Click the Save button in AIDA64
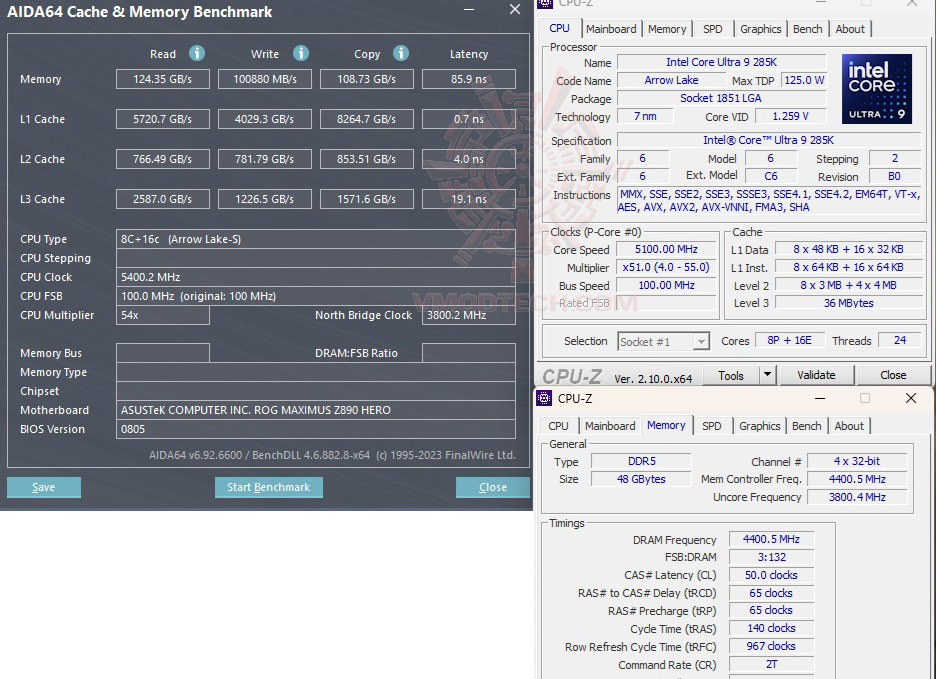The height and width of the screenshot is (679, 936). pos(44,487)
